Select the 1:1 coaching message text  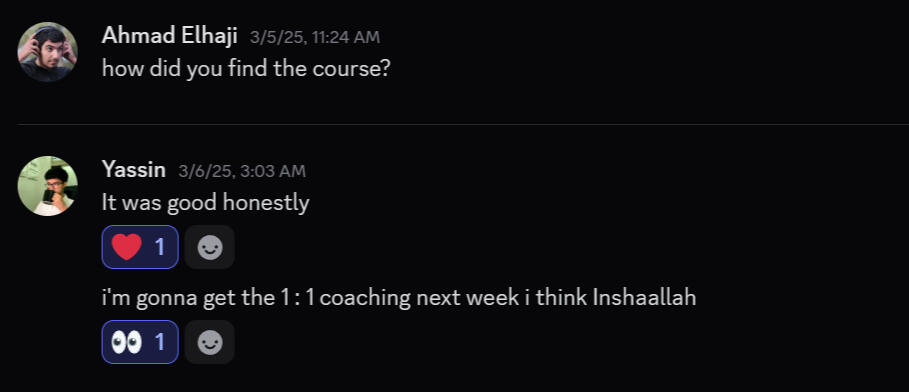(399, 298)
